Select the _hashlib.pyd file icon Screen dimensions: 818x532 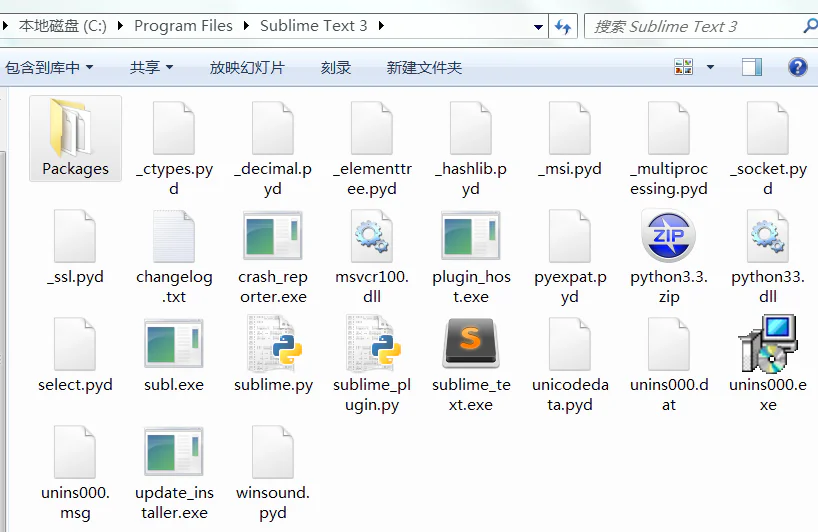471,128
